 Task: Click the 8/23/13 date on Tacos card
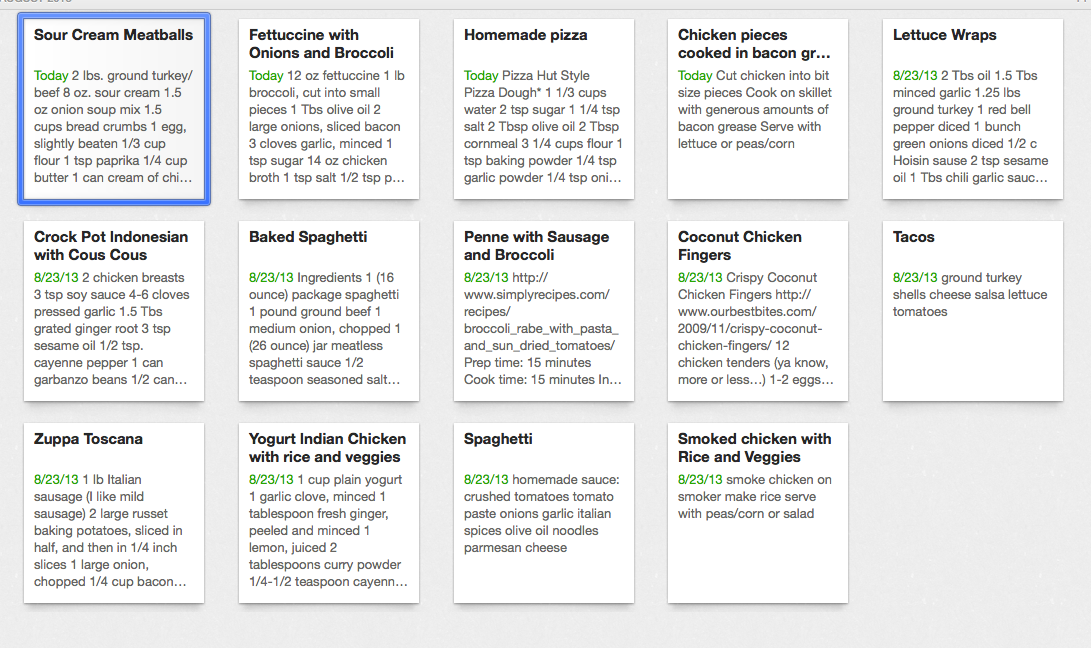tap(915, 277)
